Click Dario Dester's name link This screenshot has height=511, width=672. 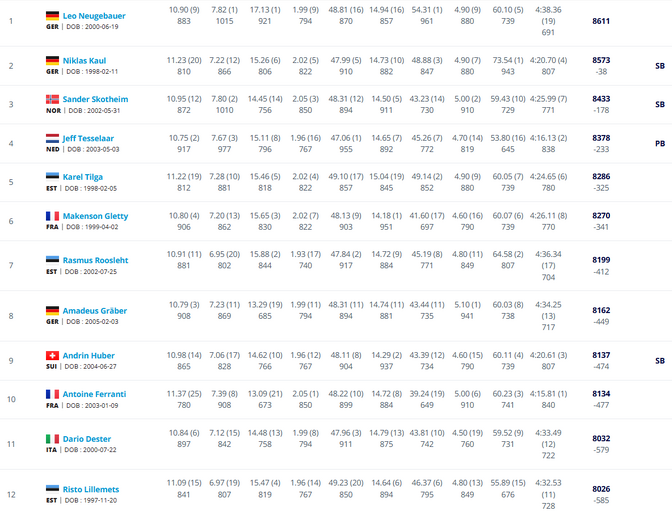pos(87,439)
